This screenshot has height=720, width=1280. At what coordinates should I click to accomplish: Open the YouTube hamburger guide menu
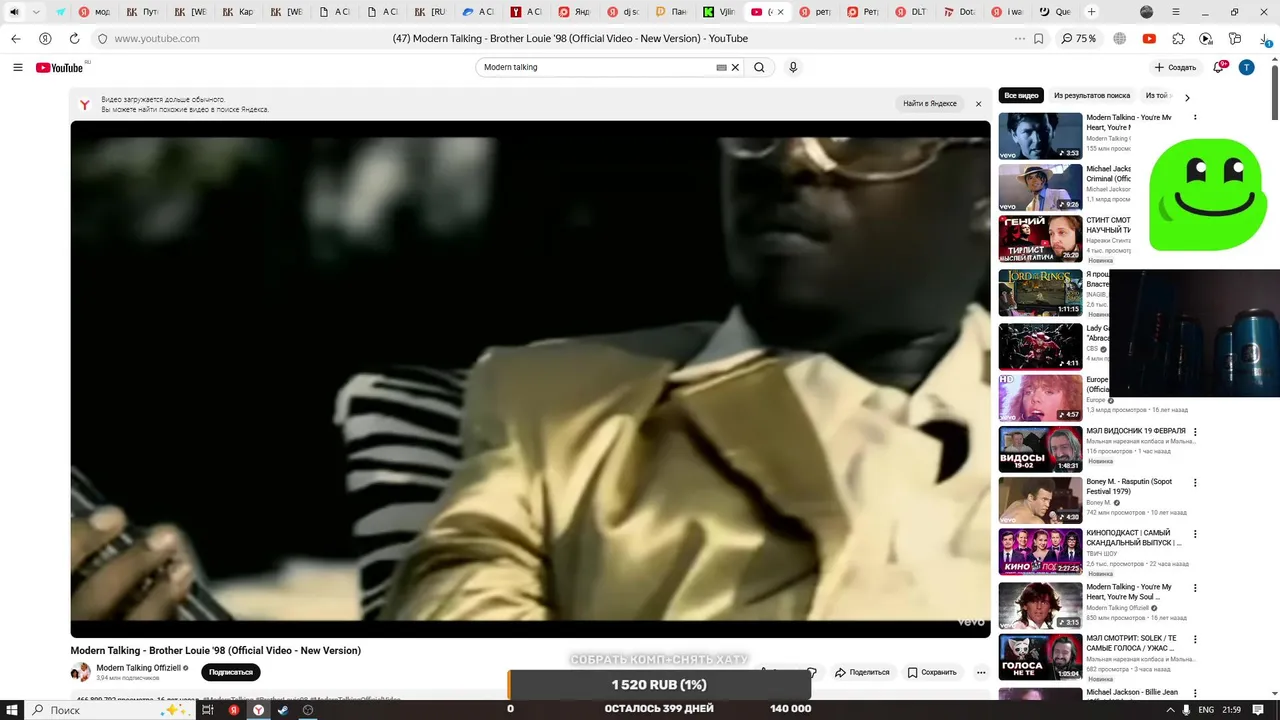click(x=18, y=67)
